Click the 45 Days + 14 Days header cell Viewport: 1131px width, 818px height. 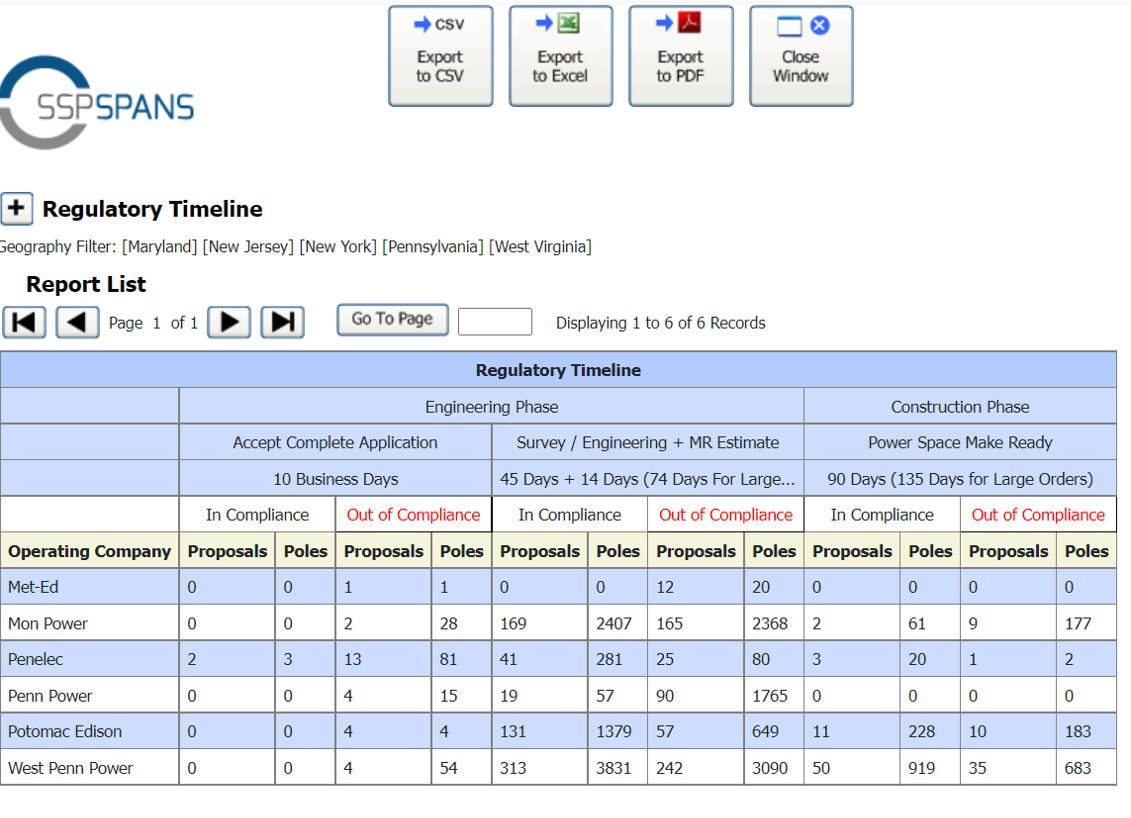[648, 479]
